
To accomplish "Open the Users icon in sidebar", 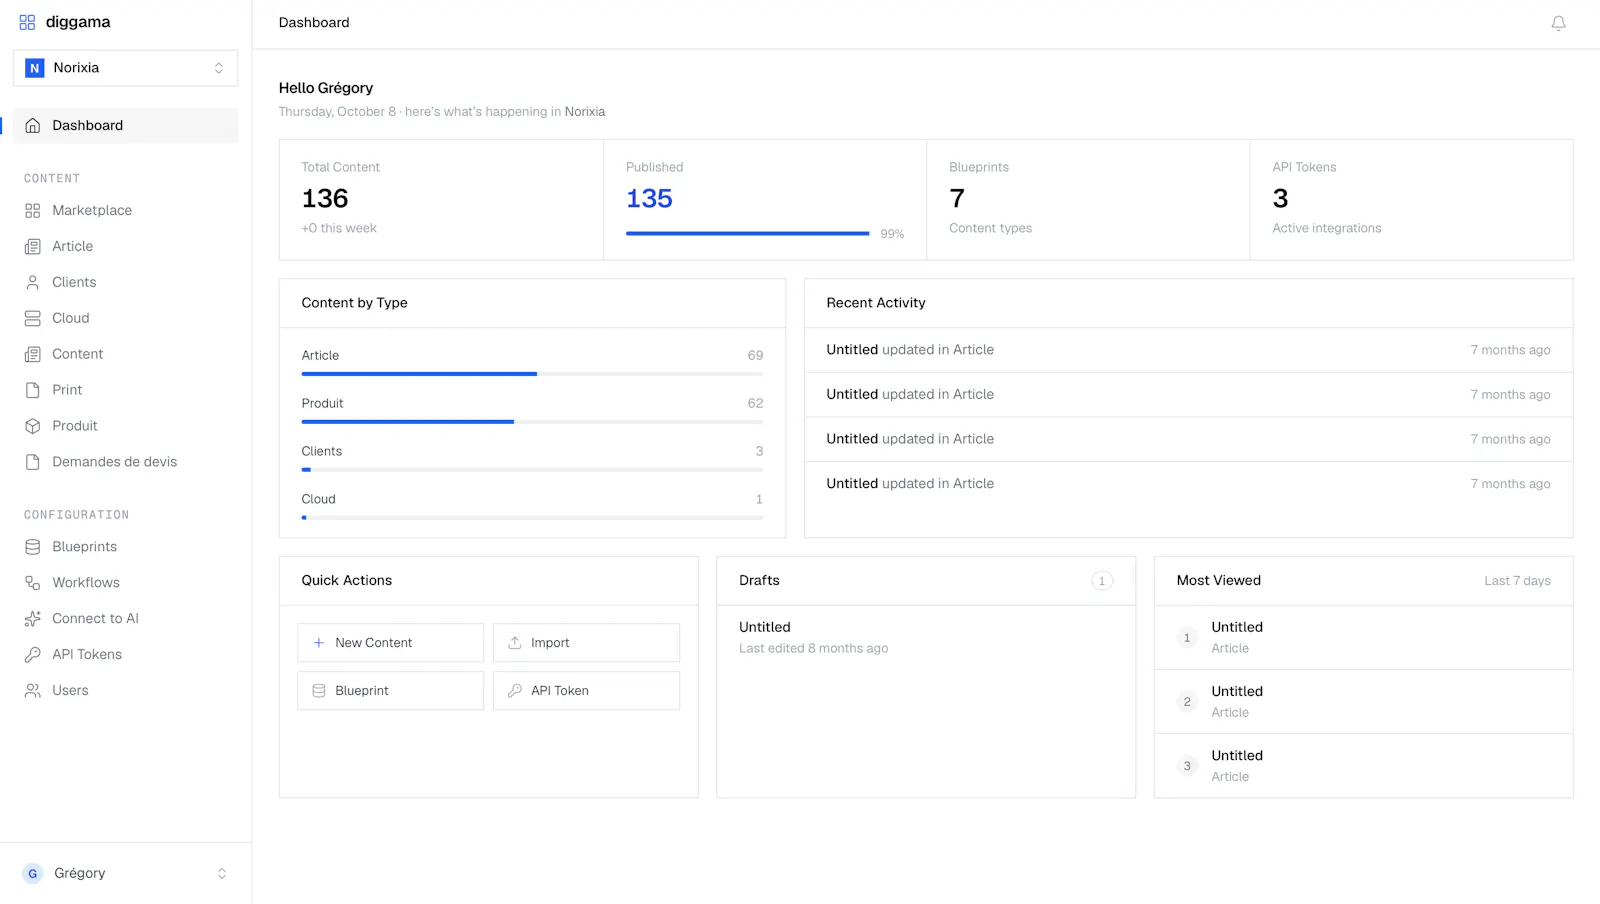I will [x=33, y=691].
